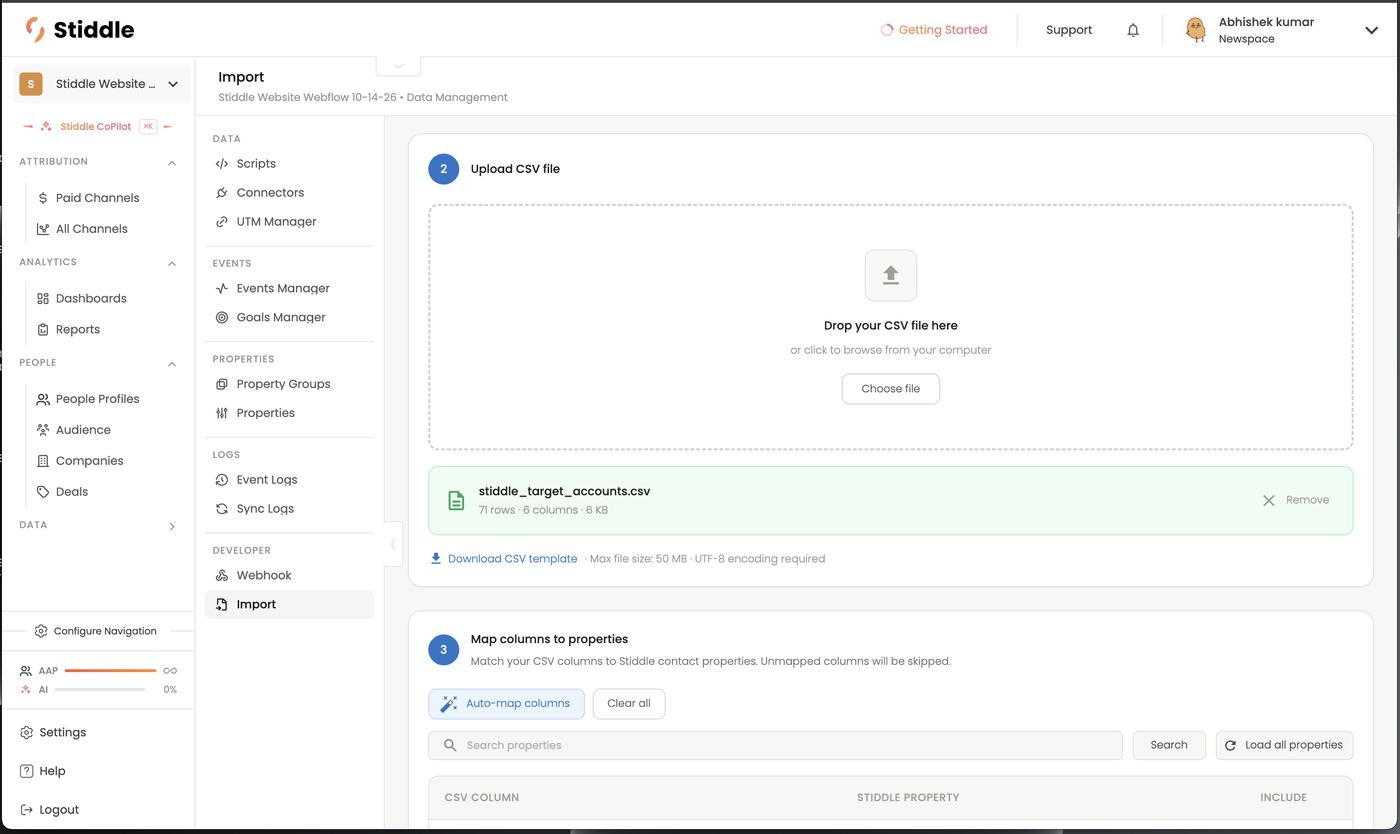Click the All Channels chart icon
This screenshot has height=834, width=1400.
click(x=43, y=229)
